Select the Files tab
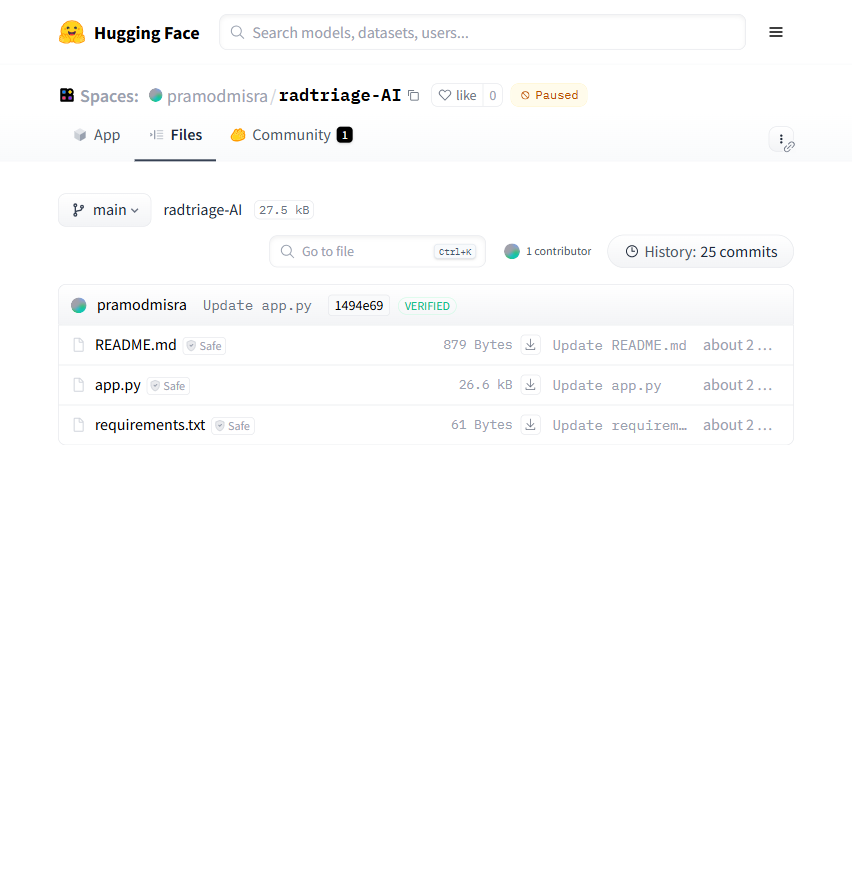Screen dimensions: 852x879 (176, 135)
